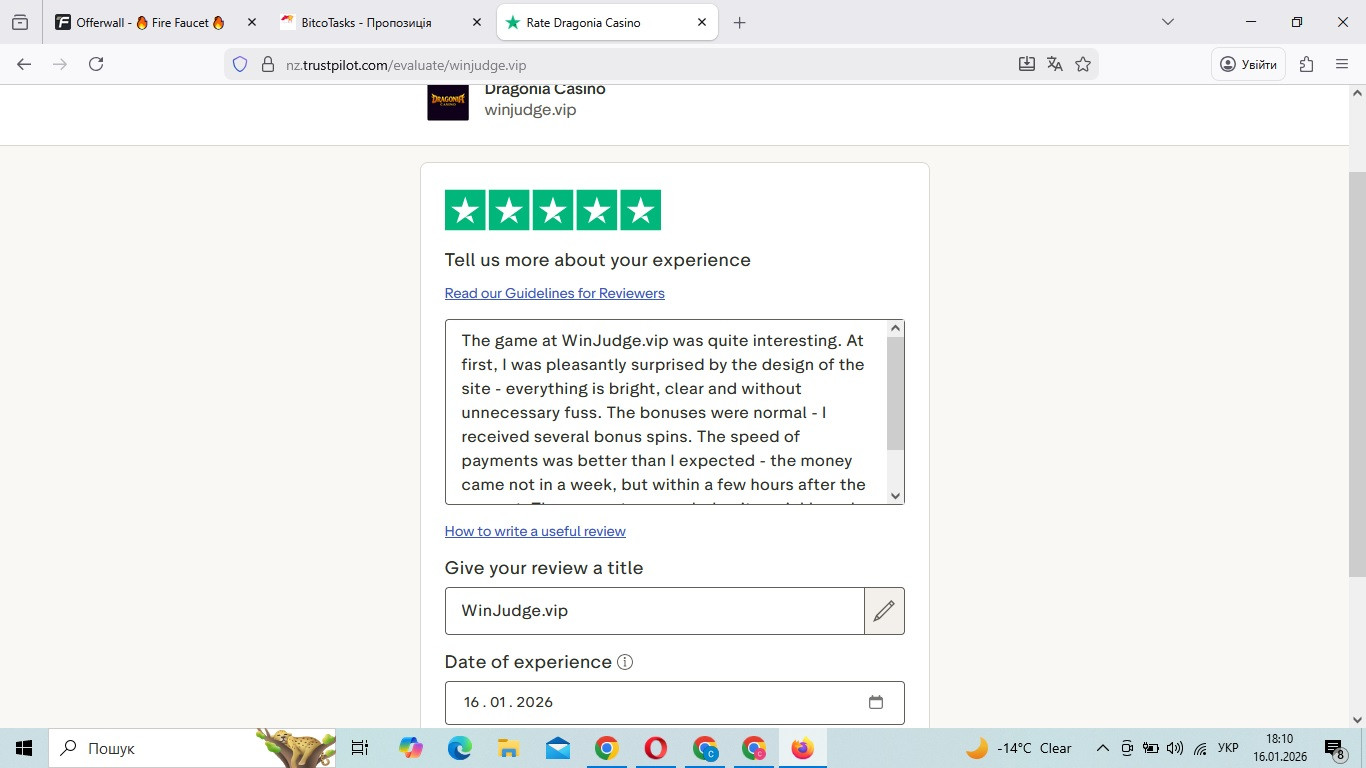The image size is (1366, 768).
Task: Open the calendar date picker icon
Action: (876, 702)
